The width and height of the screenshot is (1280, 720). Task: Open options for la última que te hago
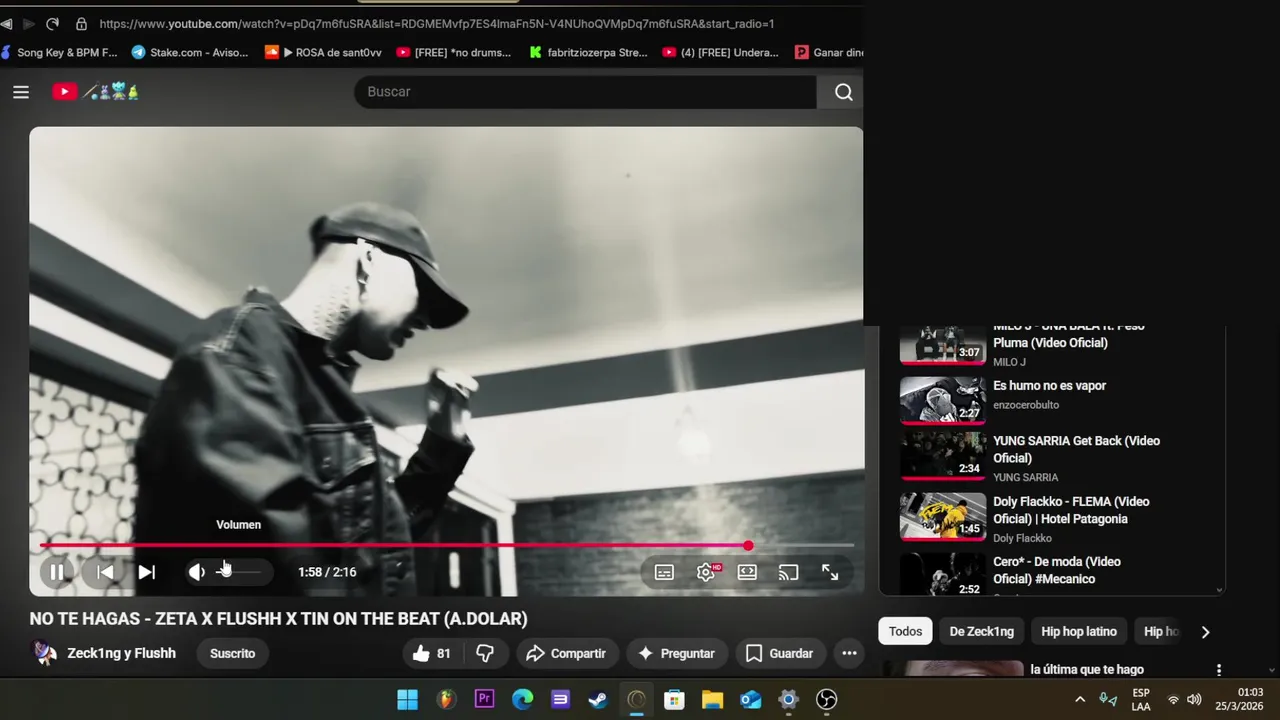[1219, 670]
